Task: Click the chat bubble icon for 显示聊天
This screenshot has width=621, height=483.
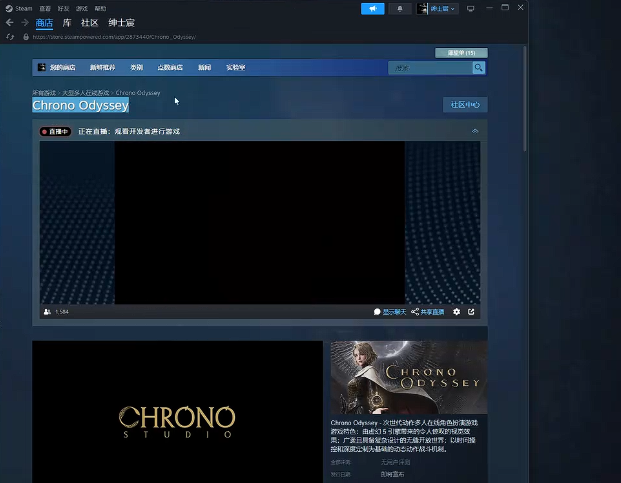Action: click(x=377, y=312)
